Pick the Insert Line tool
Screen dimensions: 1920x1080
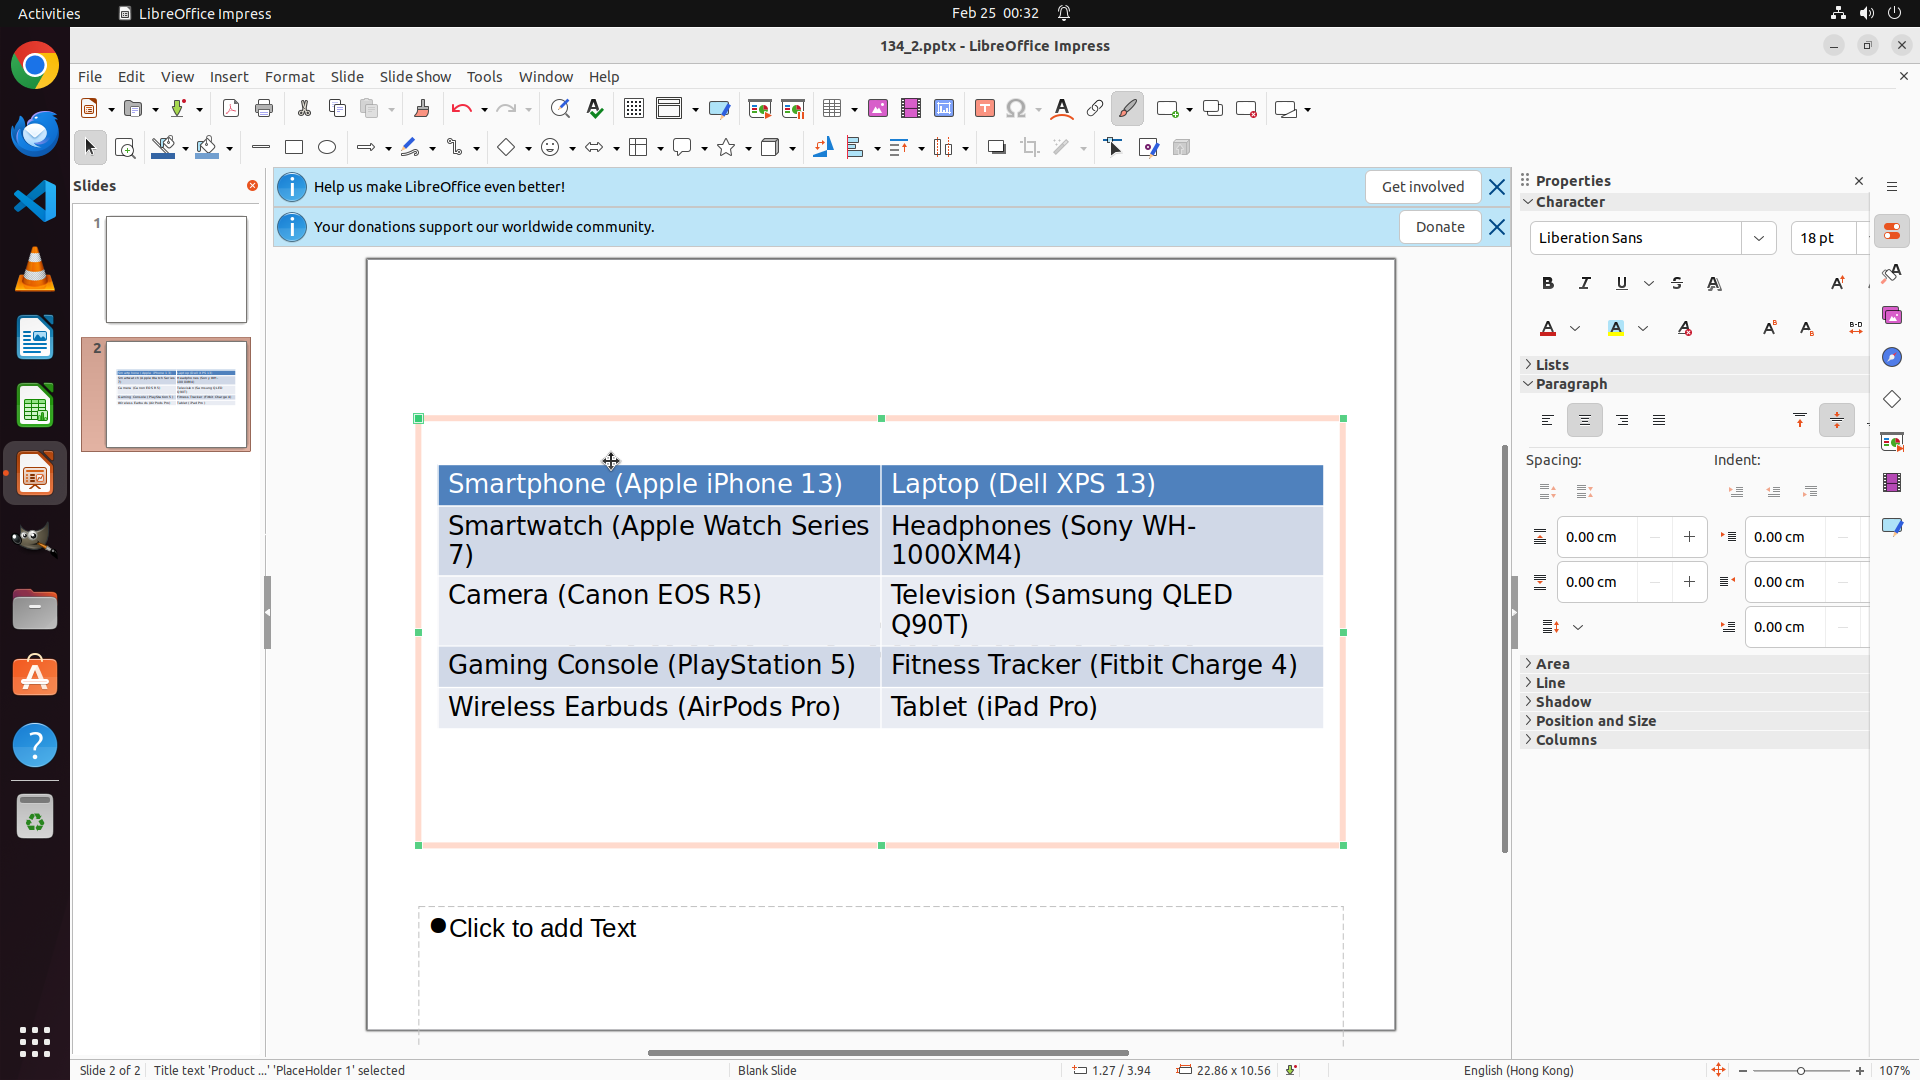[x=261, y=148]
